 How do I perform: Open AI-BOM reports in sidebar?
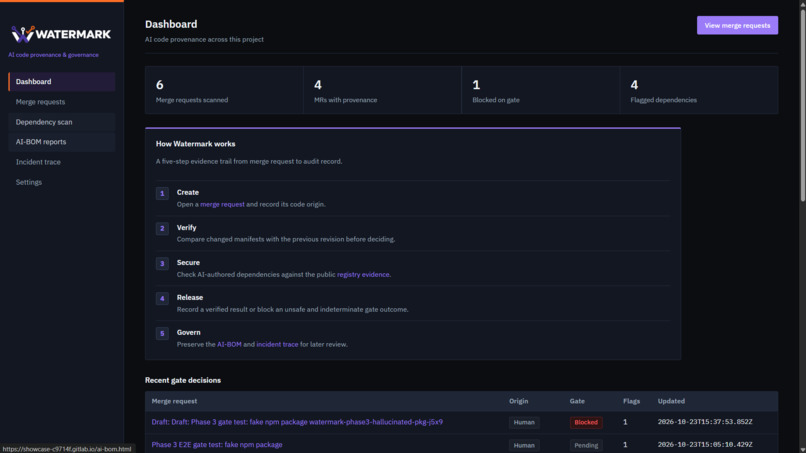tap(62, 142)
